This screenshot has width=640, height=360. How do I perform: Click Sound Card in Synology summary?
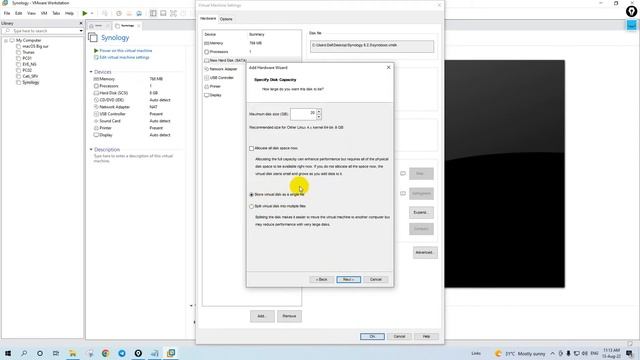[110, 121]
